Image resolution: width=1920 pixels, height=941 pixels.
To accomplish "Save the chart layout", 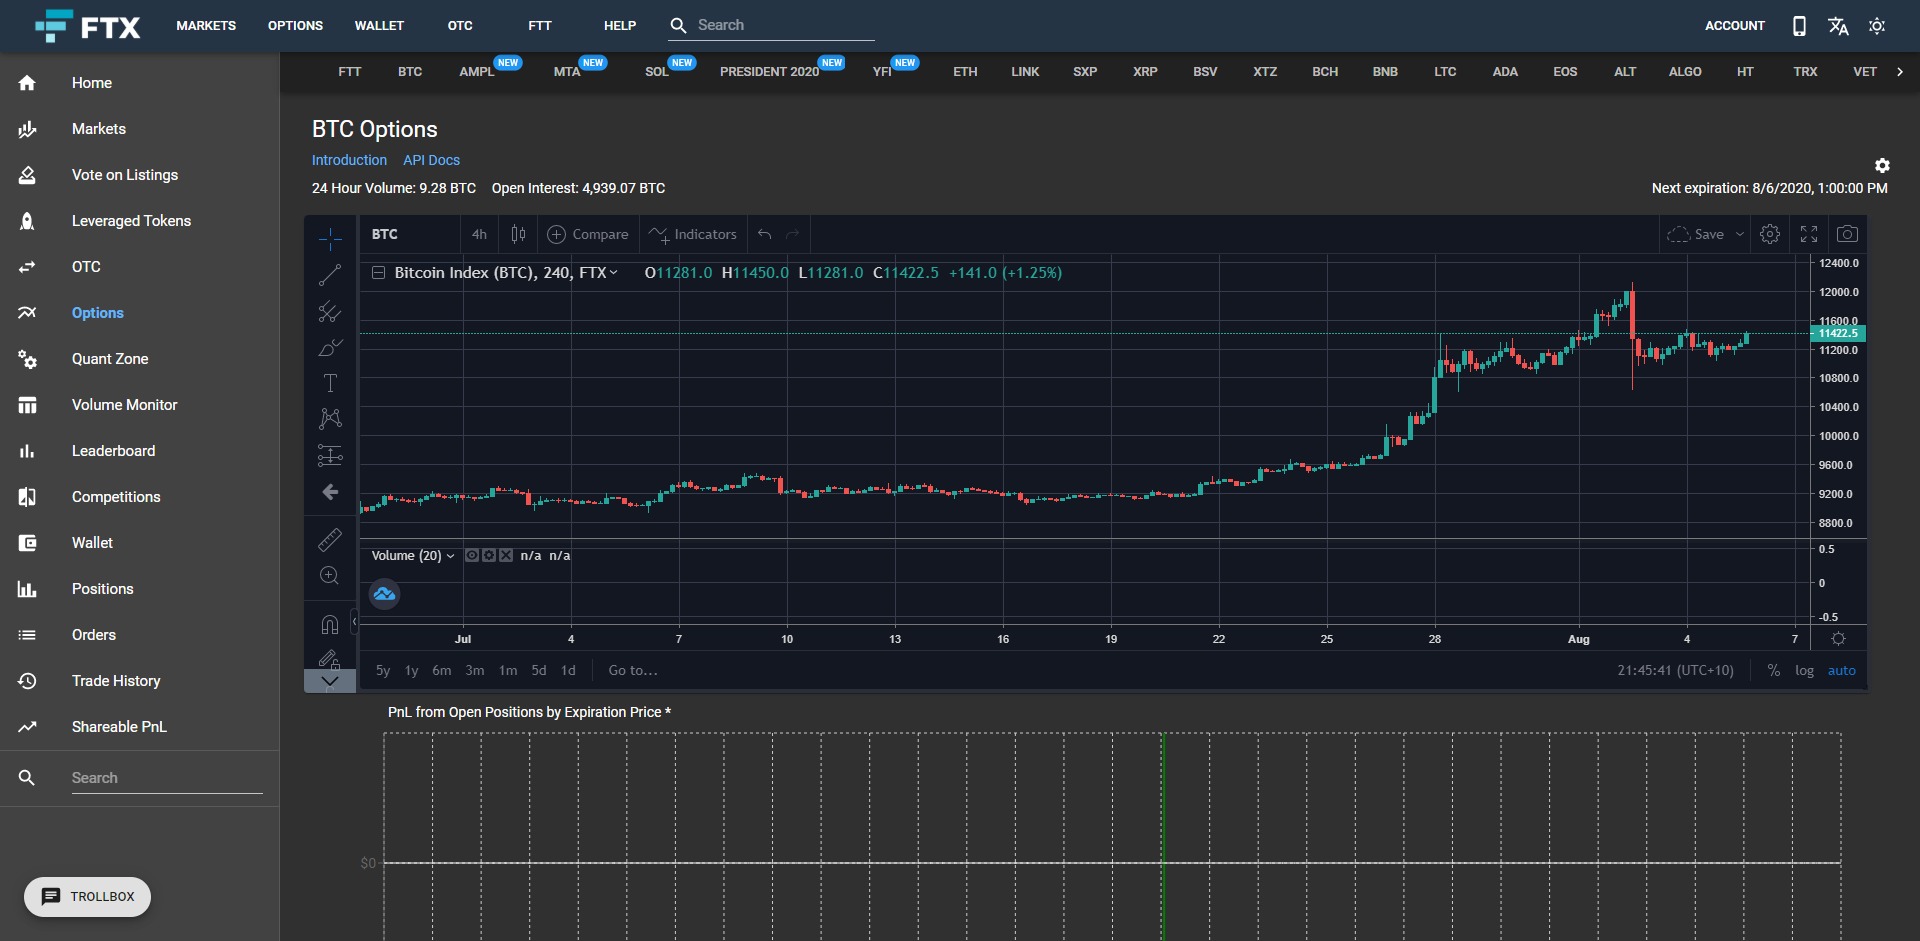I will pyautogui.click(x=1696, y=234).
